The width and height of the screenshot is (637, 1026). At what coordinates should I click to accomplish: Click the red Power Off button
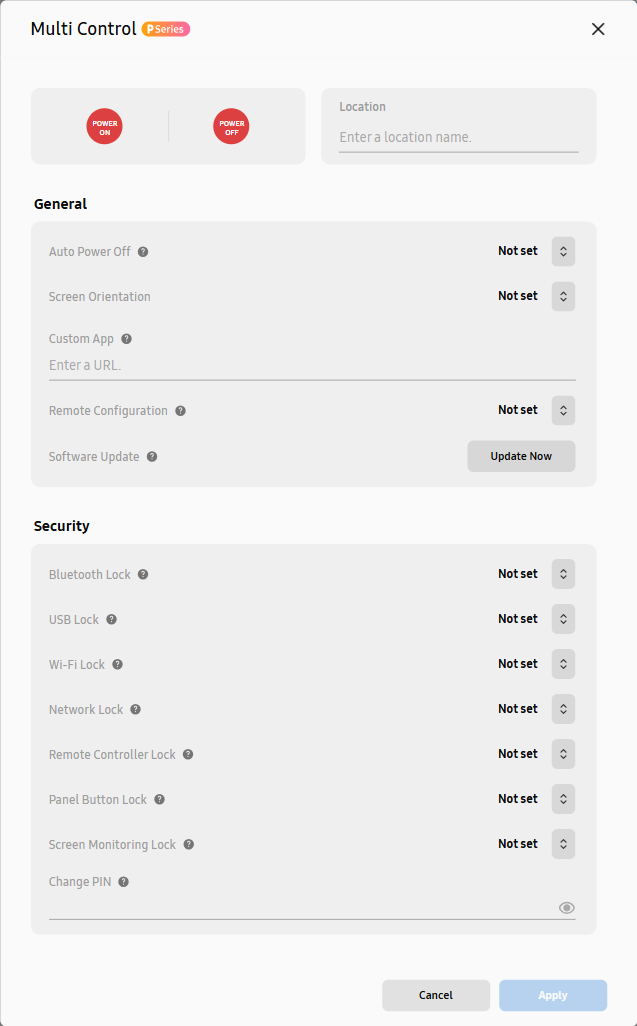pos(232,126)
